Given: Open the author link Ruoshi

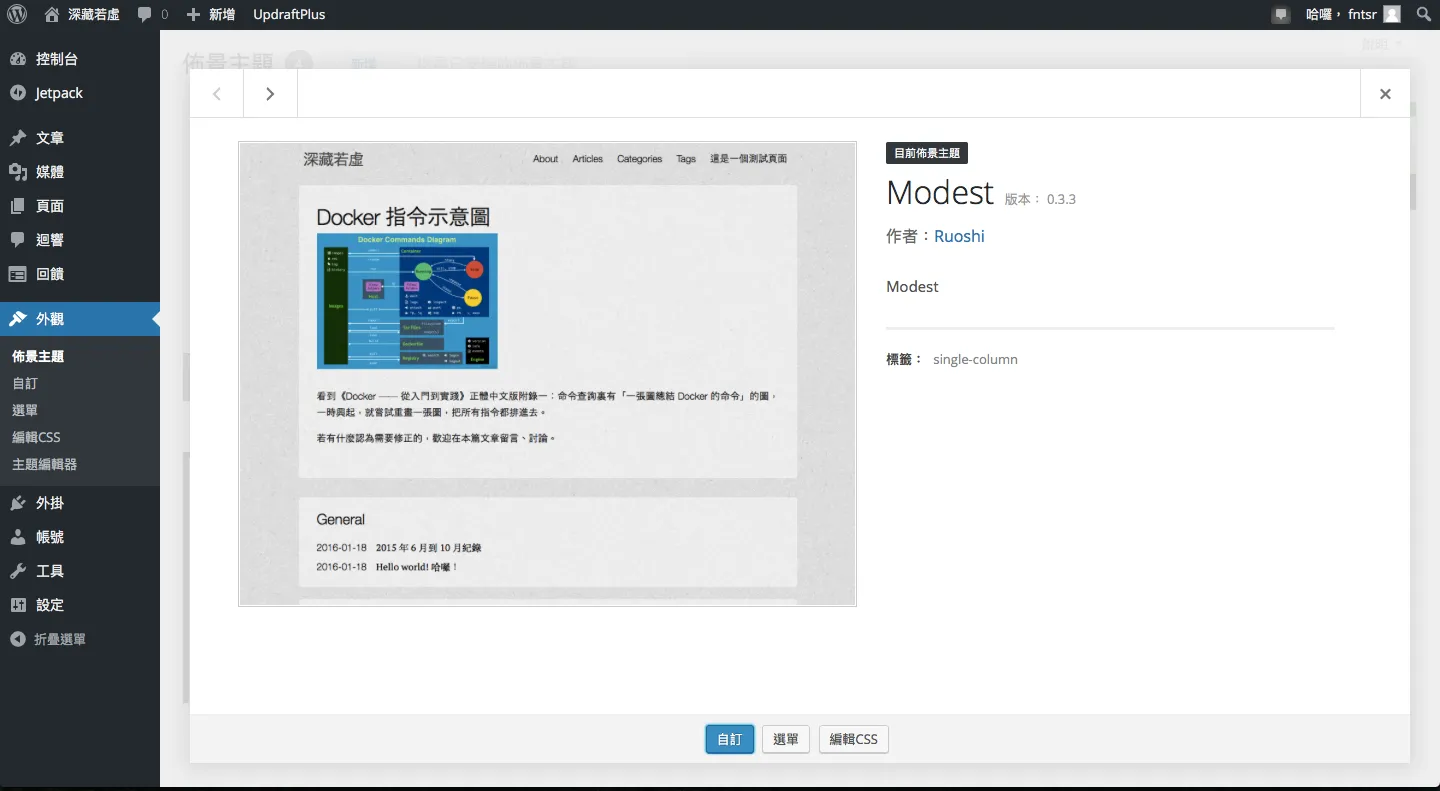Looking at the screenshot, I should pyautogui.click(x=959, y=236).
